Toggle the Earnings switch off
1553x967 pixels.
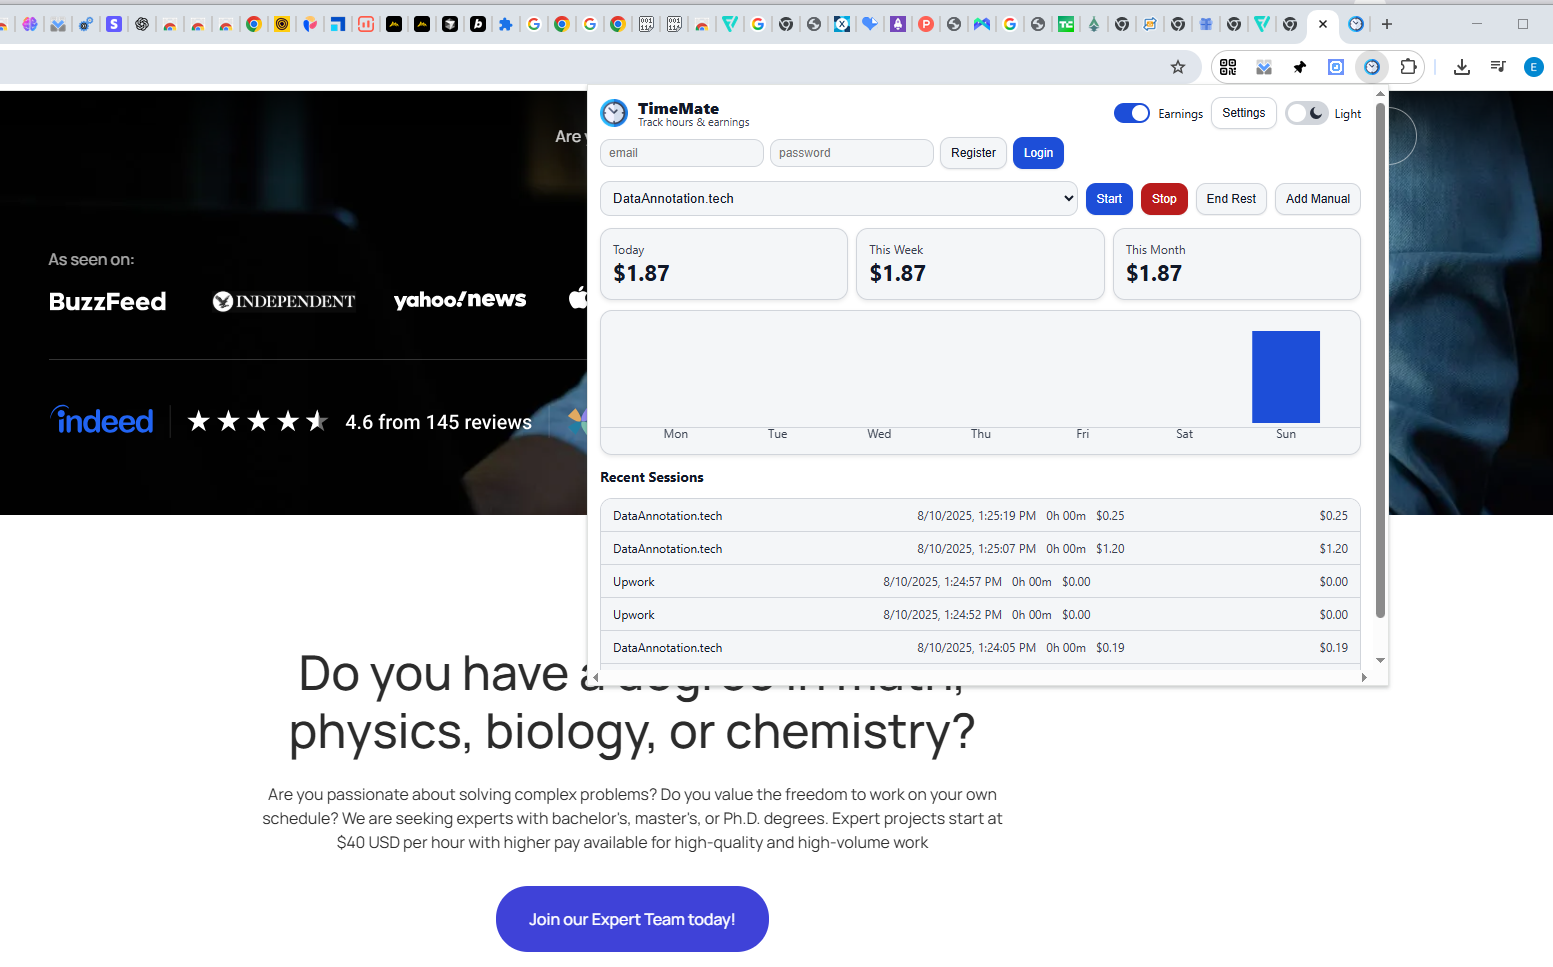(x=1132, y=113)
